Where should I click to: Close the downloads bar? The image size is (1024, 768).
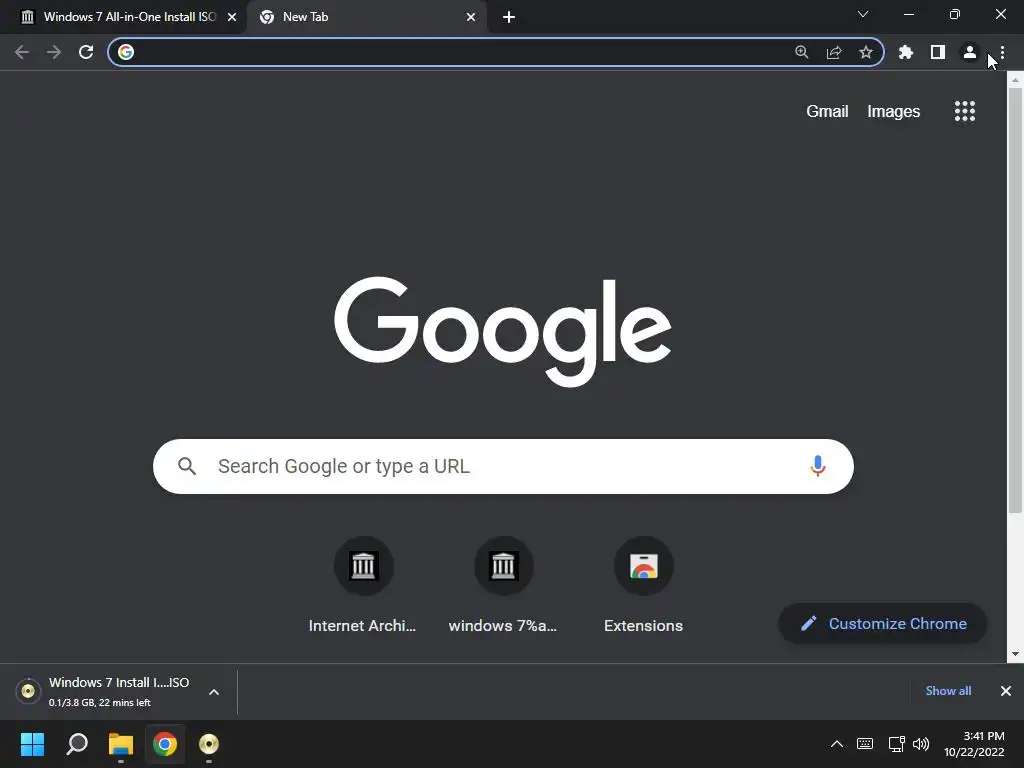point(1006,691)
